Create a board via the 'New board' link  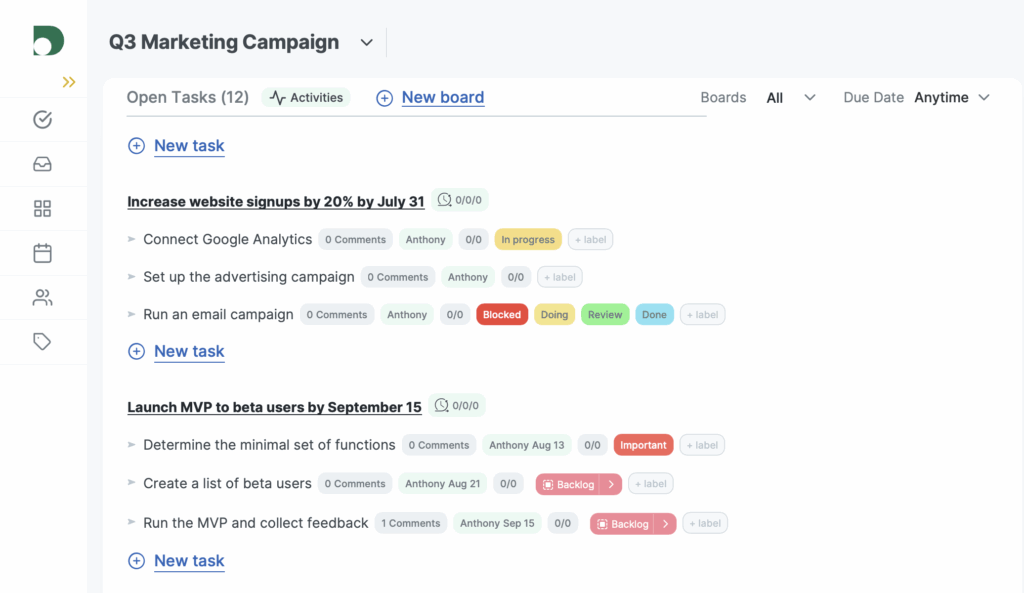pyautogui.click(x=442, y=98)
